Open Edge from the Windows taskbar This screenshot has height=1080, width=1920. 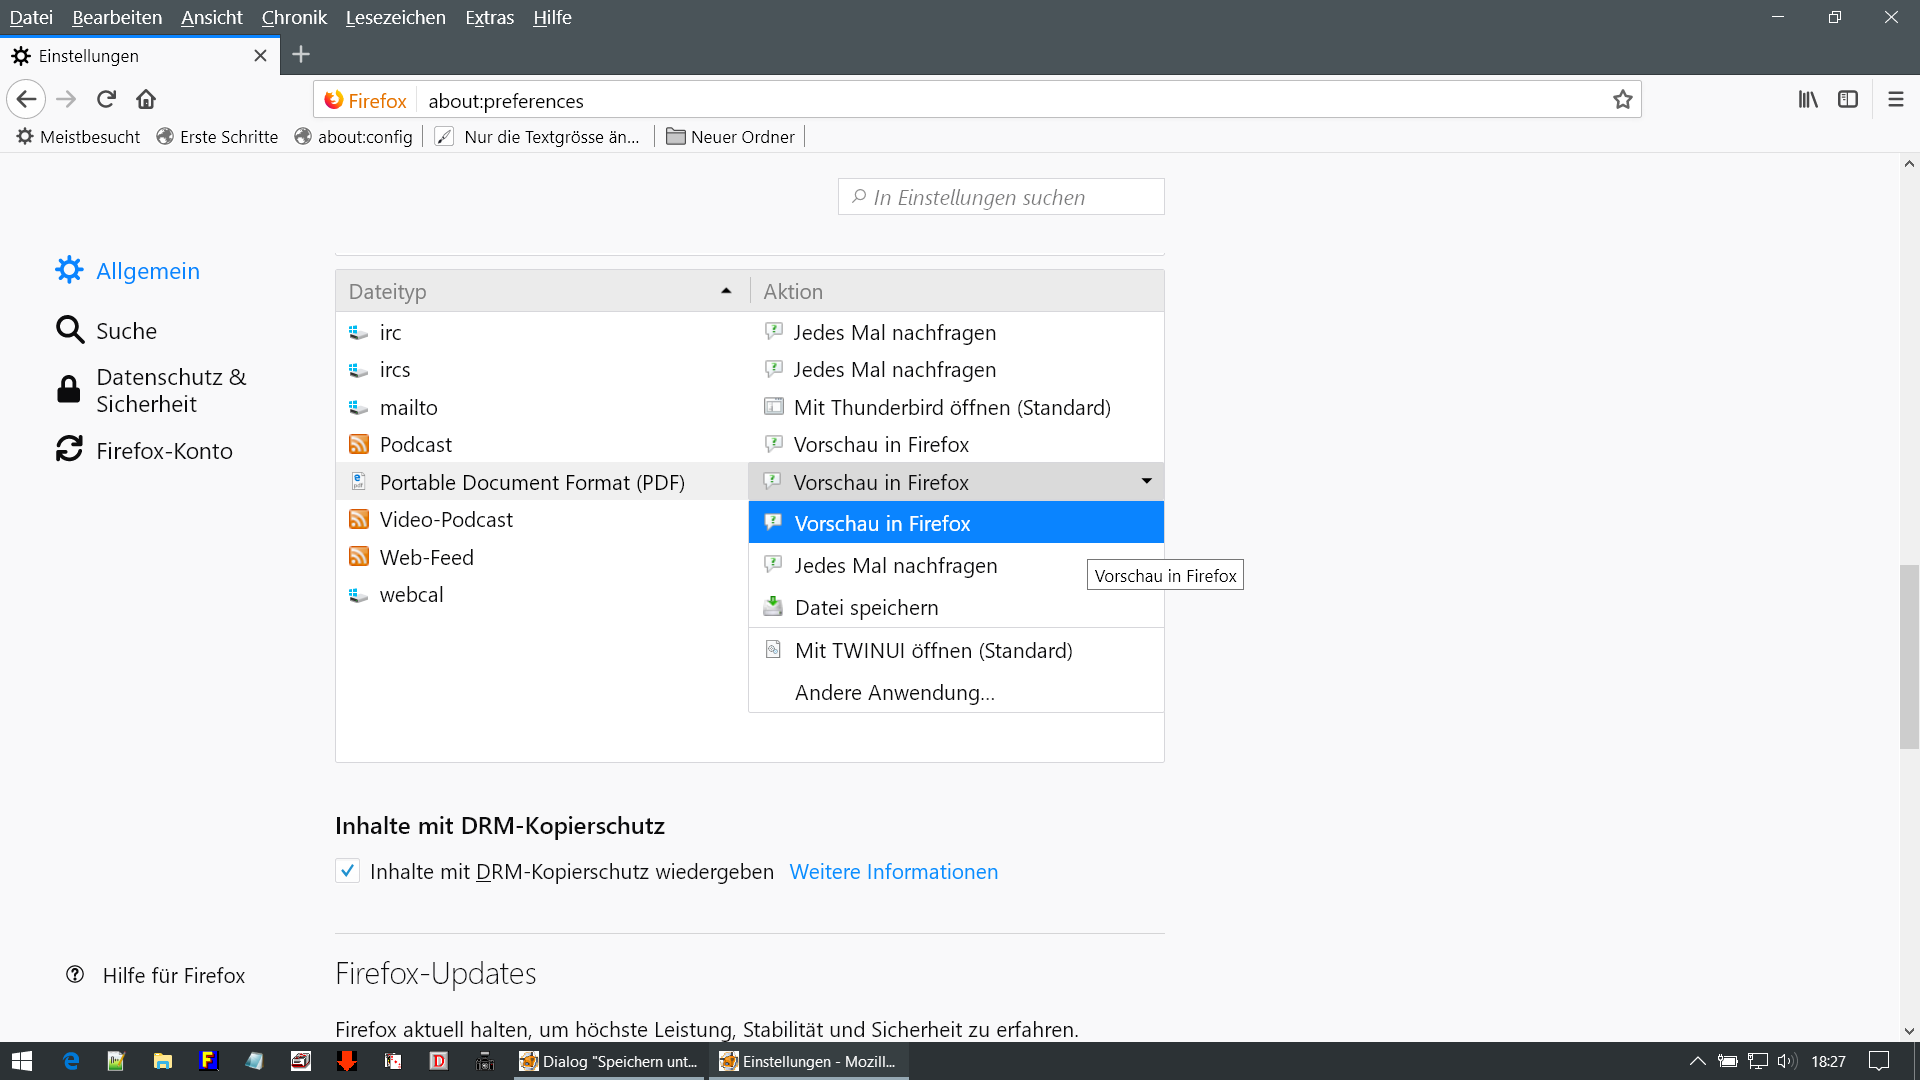coord(71,1061)
